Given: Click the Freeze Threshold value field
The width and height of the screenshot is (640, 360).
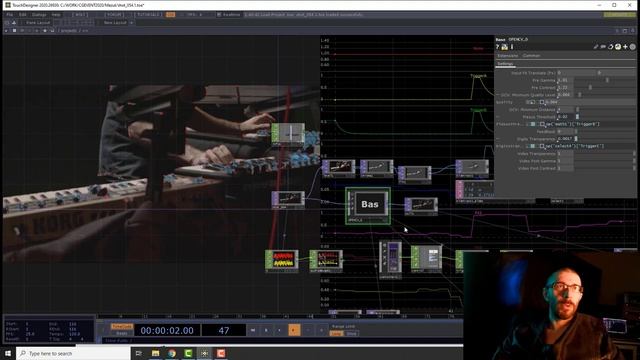Looking at the screenshot, I should click(x=565, y=117).
